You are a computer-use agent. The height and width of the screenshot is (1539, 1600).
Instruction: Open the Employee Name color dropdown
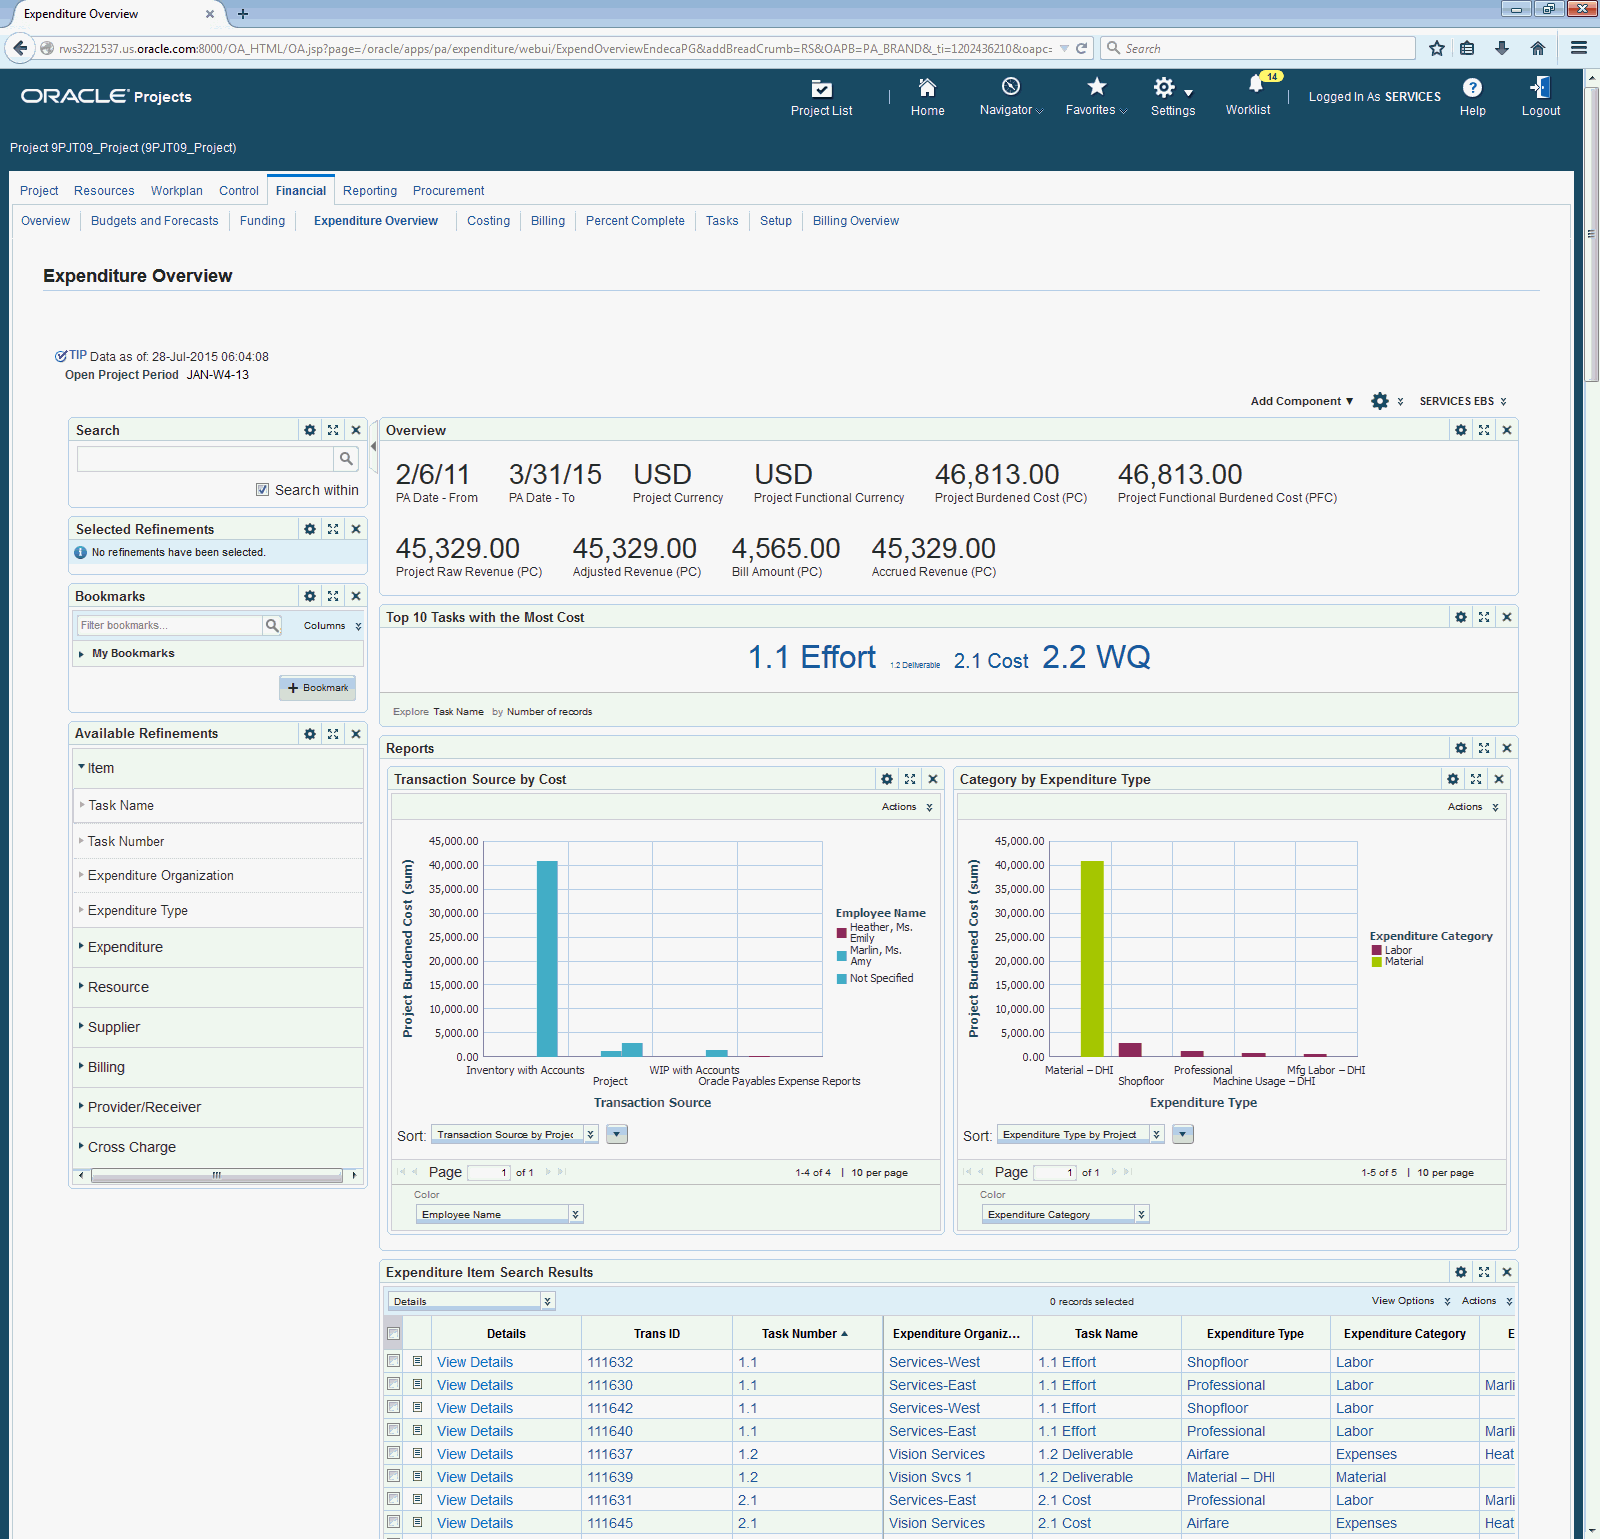499,1214
